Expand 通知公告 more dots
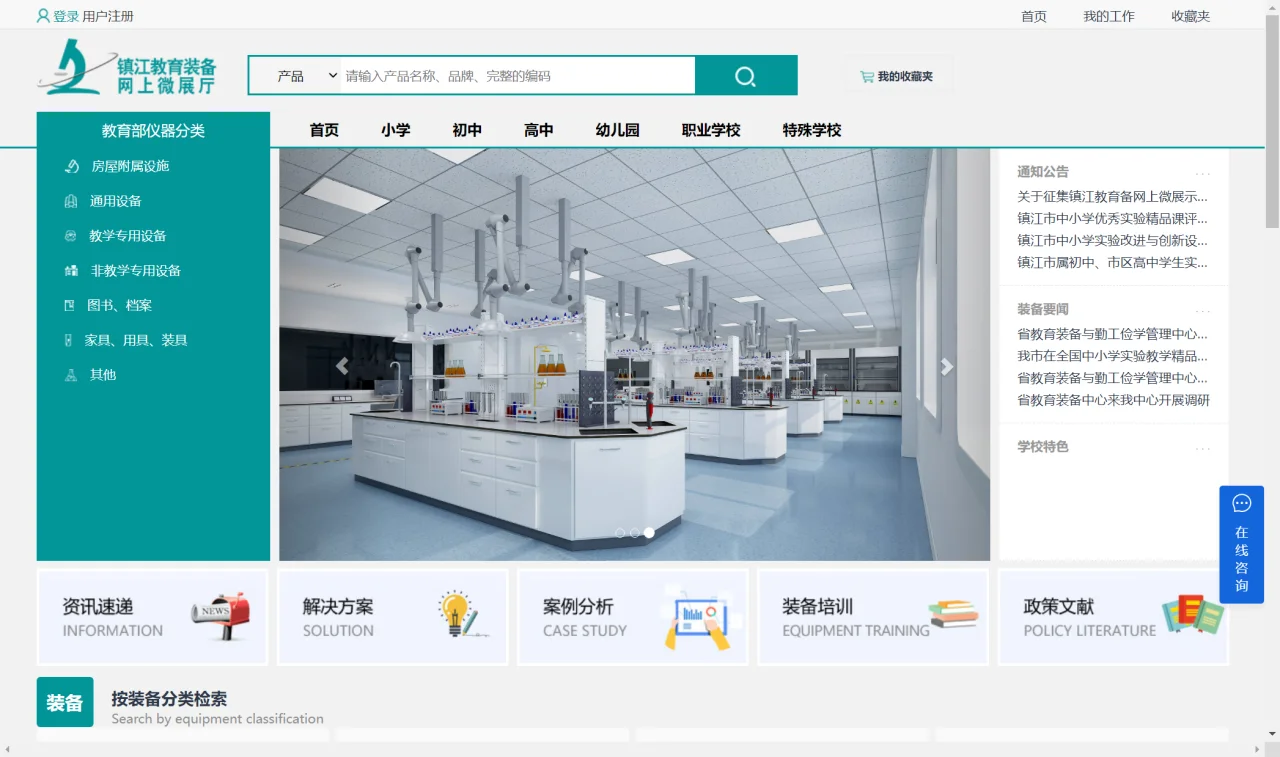 pos(1202,173)
